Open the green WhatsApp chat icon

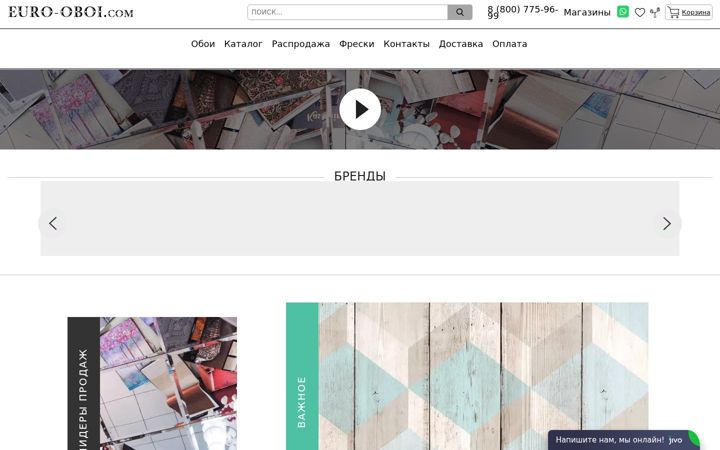tap(623, 11)
